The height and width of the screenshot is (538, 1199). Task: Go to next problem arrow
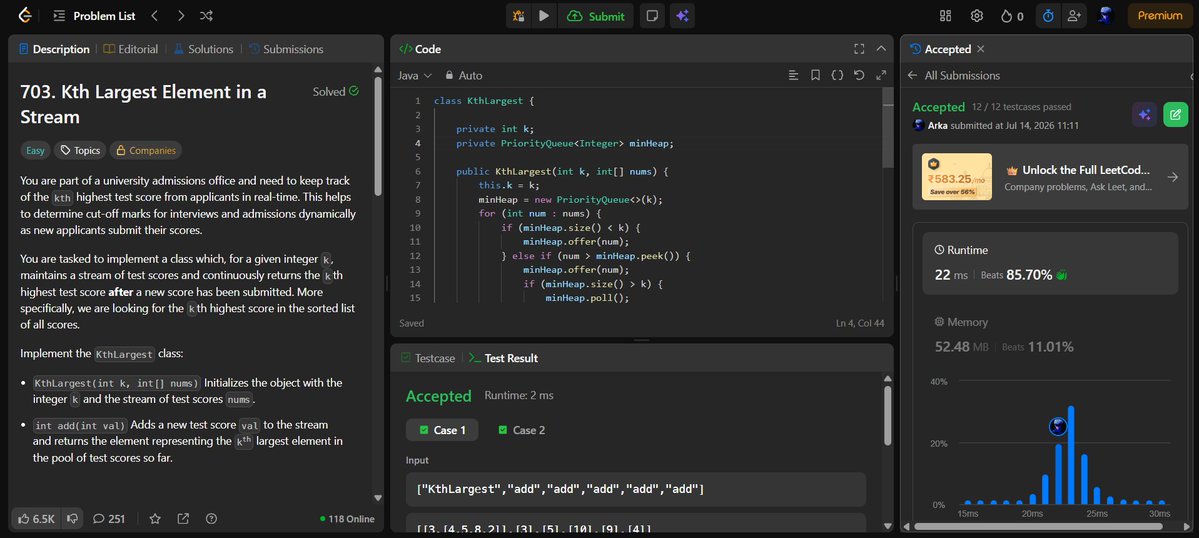pos(180,15)
